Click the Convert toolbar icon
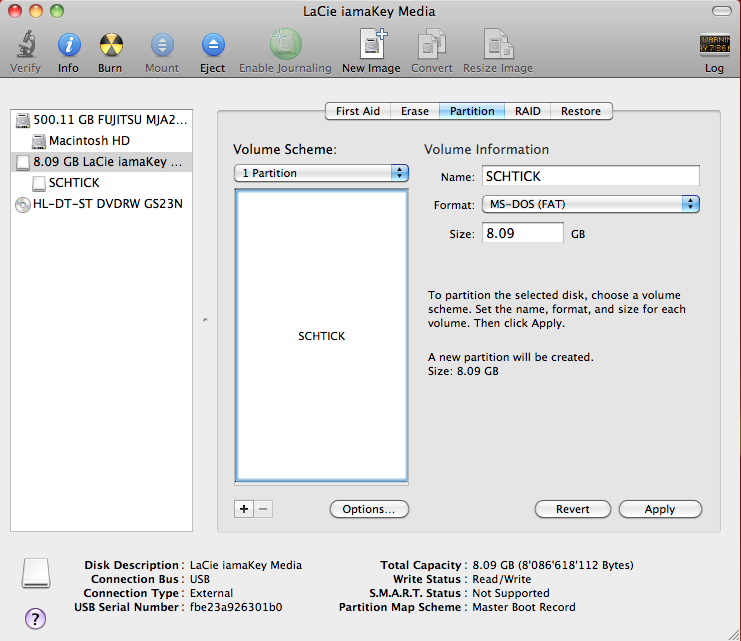Screen dimensions: 741x641 click(x=432, y=46)
